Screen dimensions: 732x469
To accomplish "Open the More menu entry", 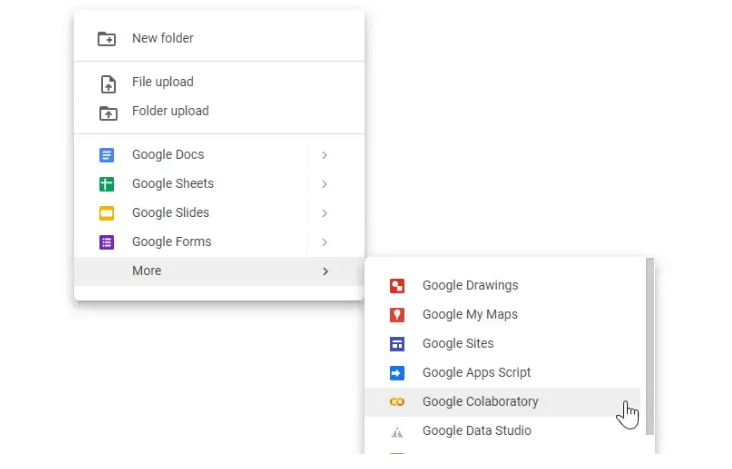I will pyautogui.click(x=219, y=271).
